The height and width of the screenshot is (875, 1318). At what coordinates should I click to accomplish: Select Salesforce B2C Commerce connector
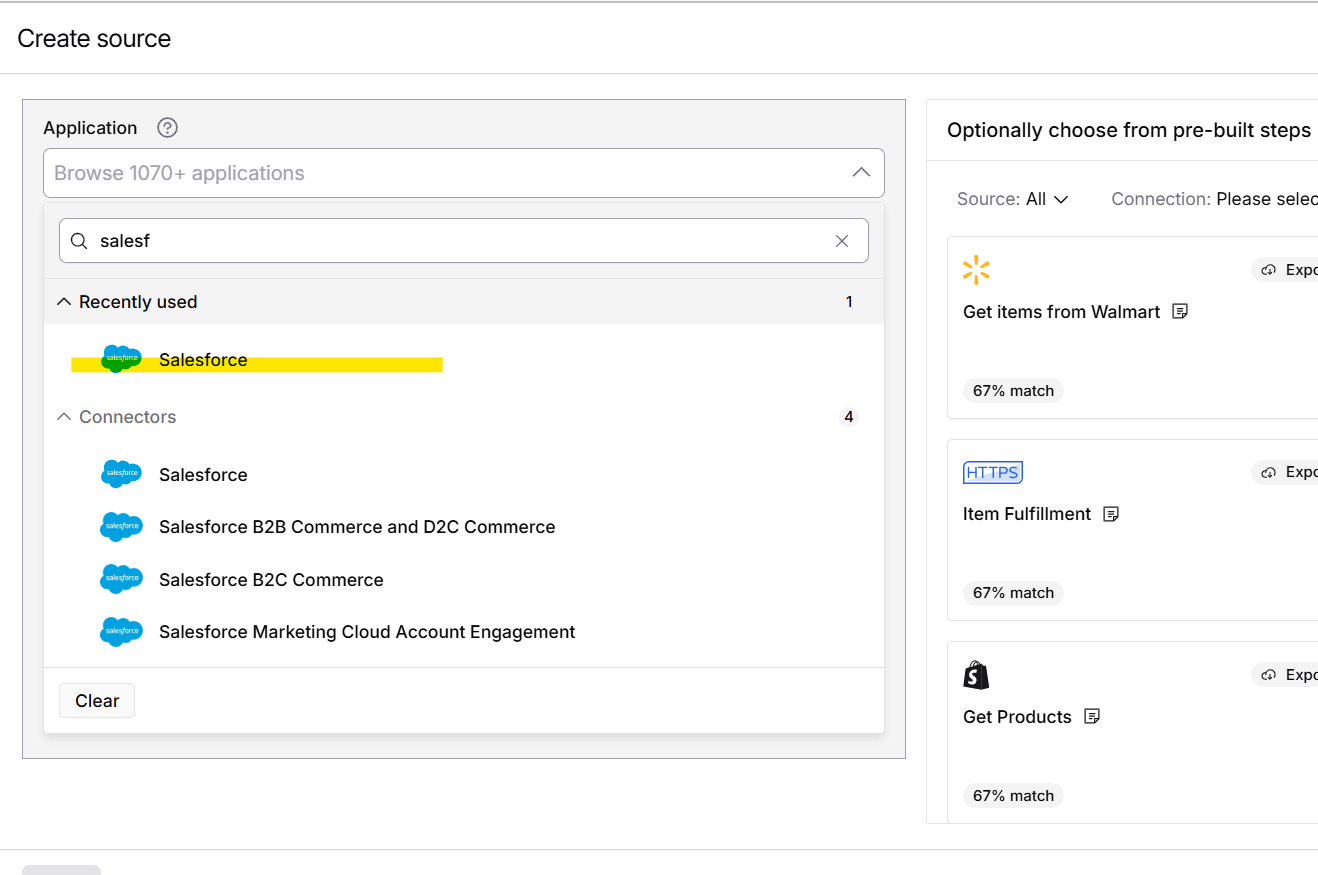coord(270,579)
